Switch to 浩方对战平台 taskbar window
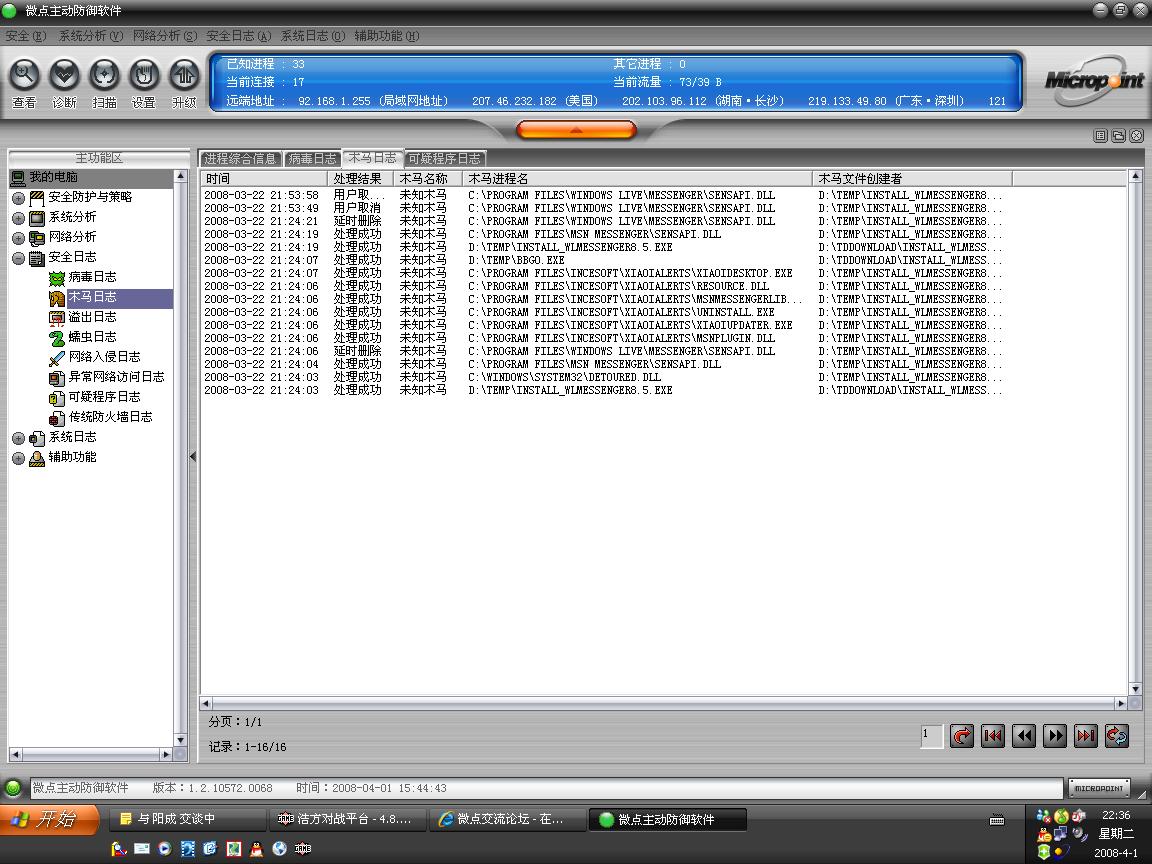 (x=347, y=819)
